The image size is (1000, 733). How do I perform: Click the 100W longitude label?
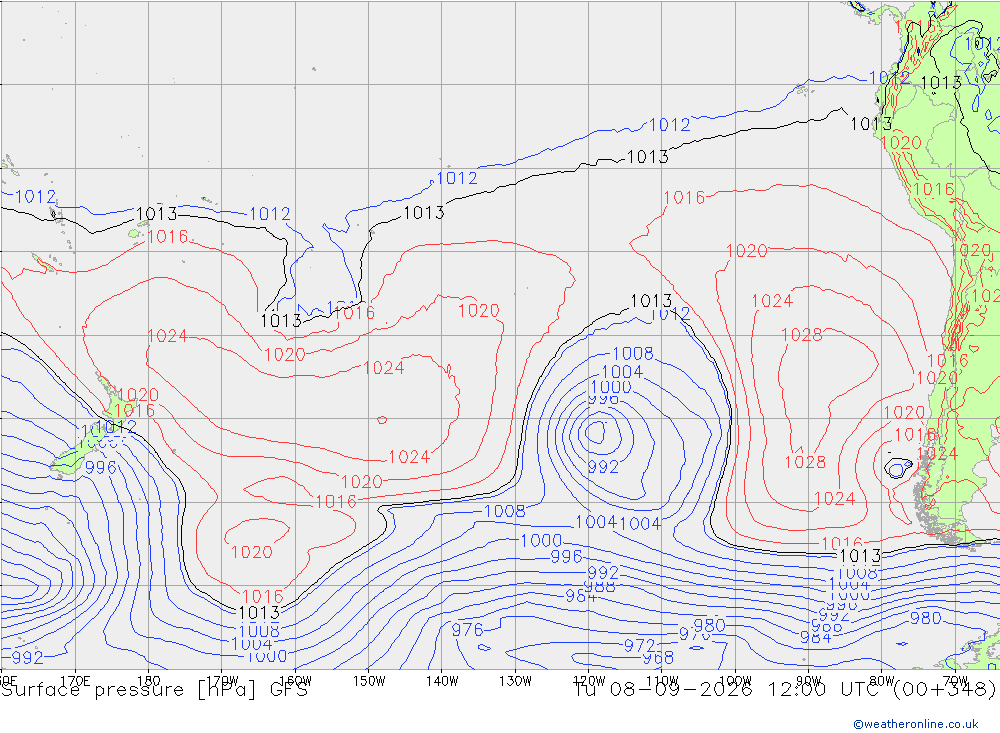click(735, 681)
